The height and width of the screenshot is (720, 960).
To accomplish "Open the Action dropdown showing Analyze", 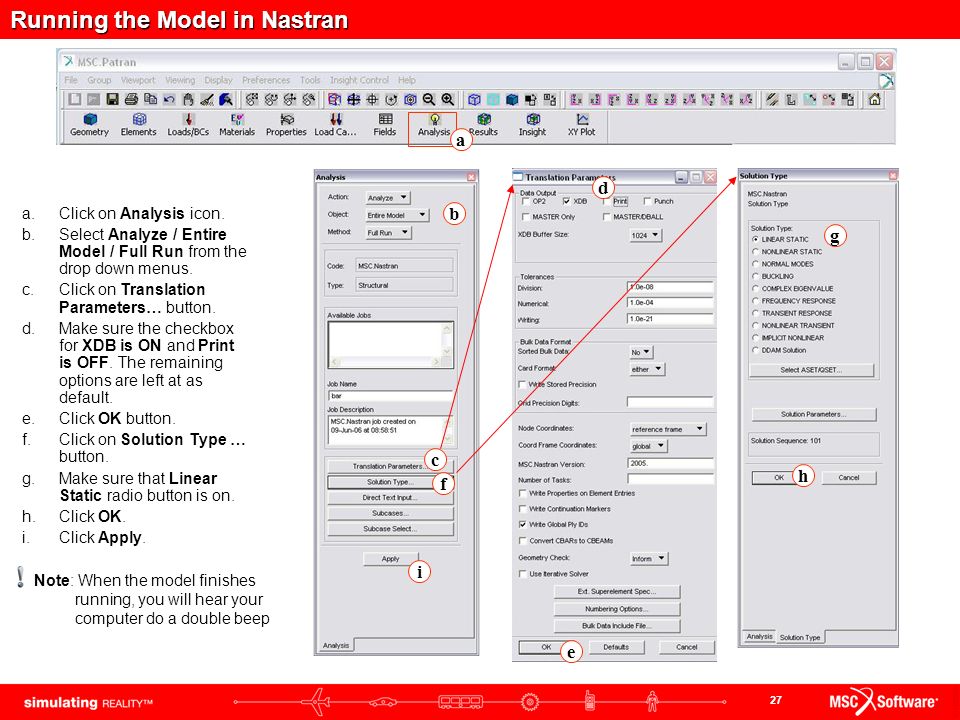I will [388, 198].
